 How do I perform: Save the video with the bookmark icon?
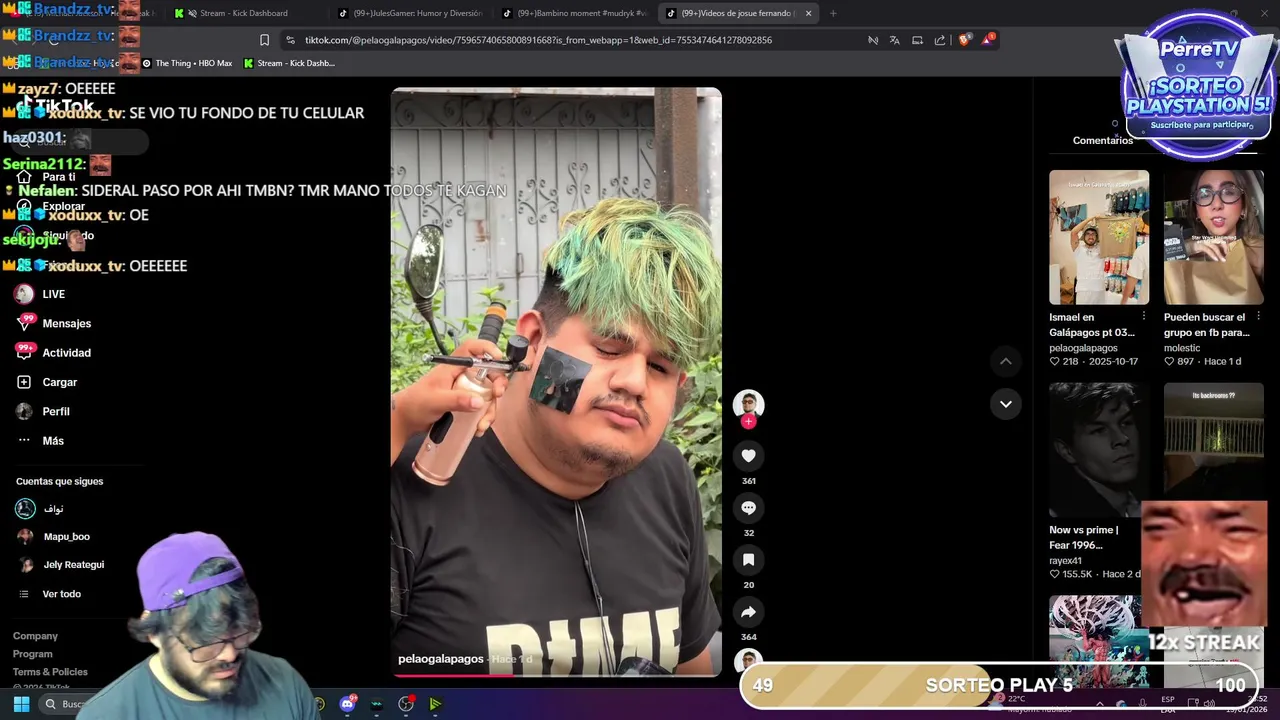[748, 560]
